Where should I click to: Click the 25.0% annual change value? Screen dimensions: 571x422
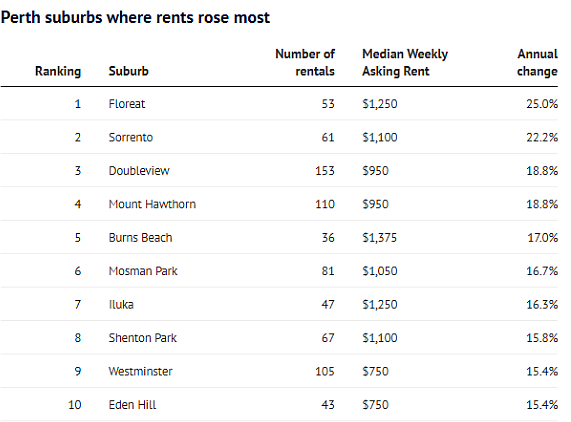click(x=542, y=104)
